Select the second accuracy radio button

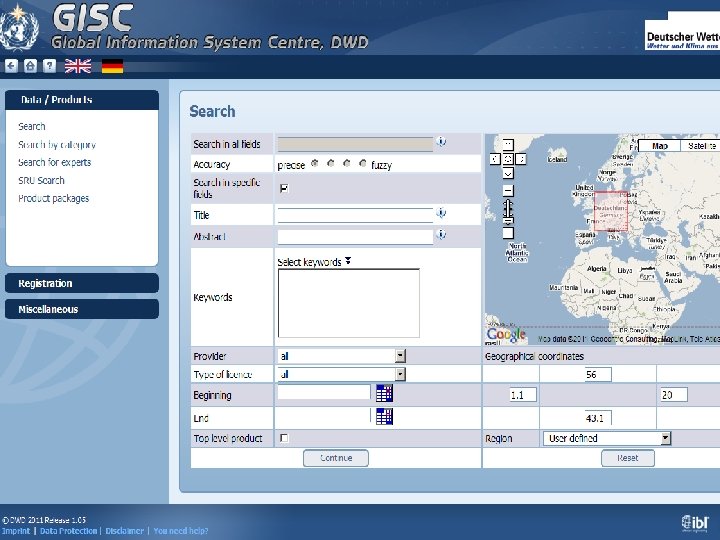331,163
